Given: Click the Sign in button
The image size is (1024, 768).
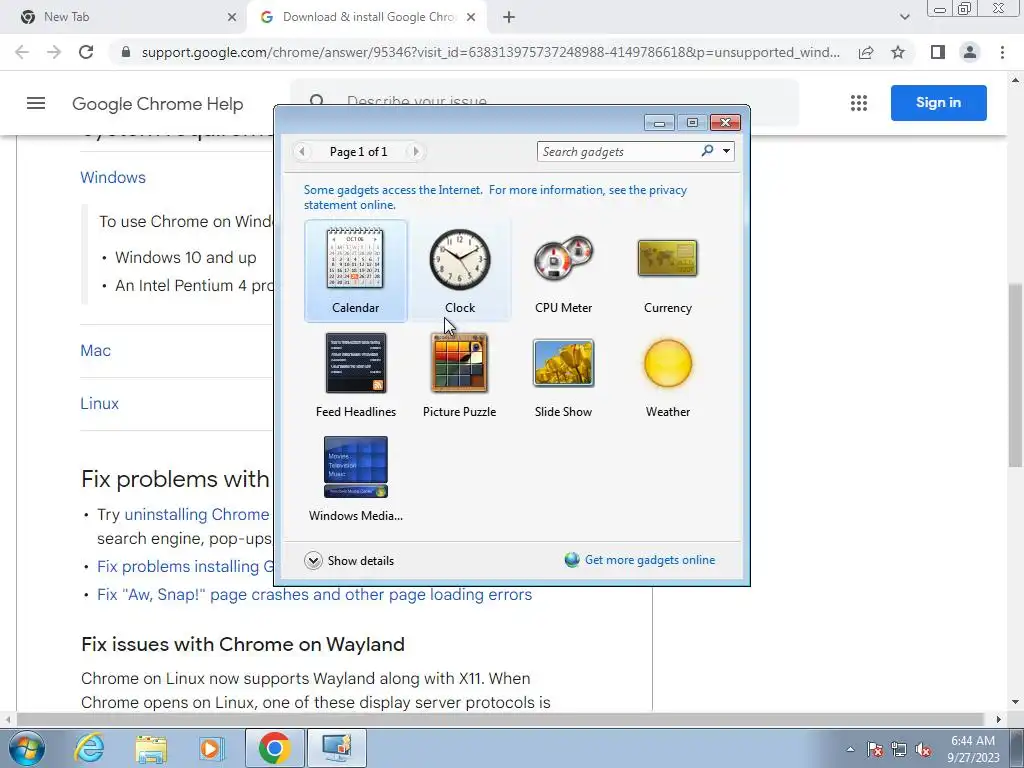Looking at the screenshot, I should 938,103.
